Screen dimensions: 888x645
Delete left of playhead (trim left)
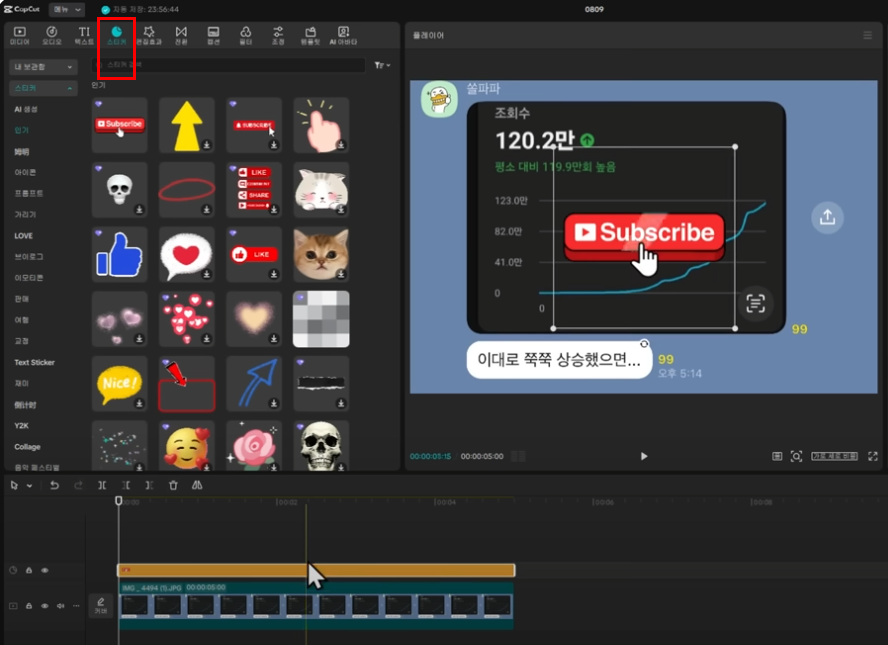click(x=126, y=485)
